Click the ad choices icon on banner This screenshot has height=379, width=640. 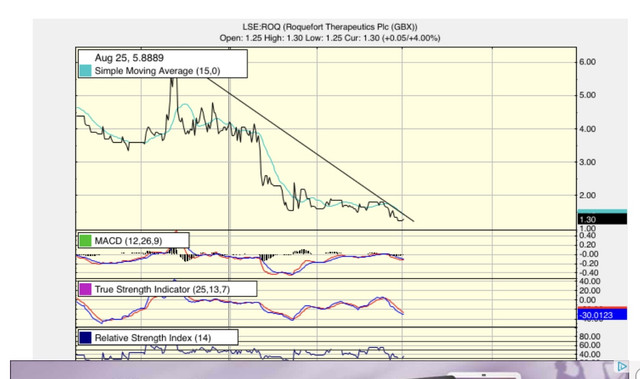click(x=622, y=366)
